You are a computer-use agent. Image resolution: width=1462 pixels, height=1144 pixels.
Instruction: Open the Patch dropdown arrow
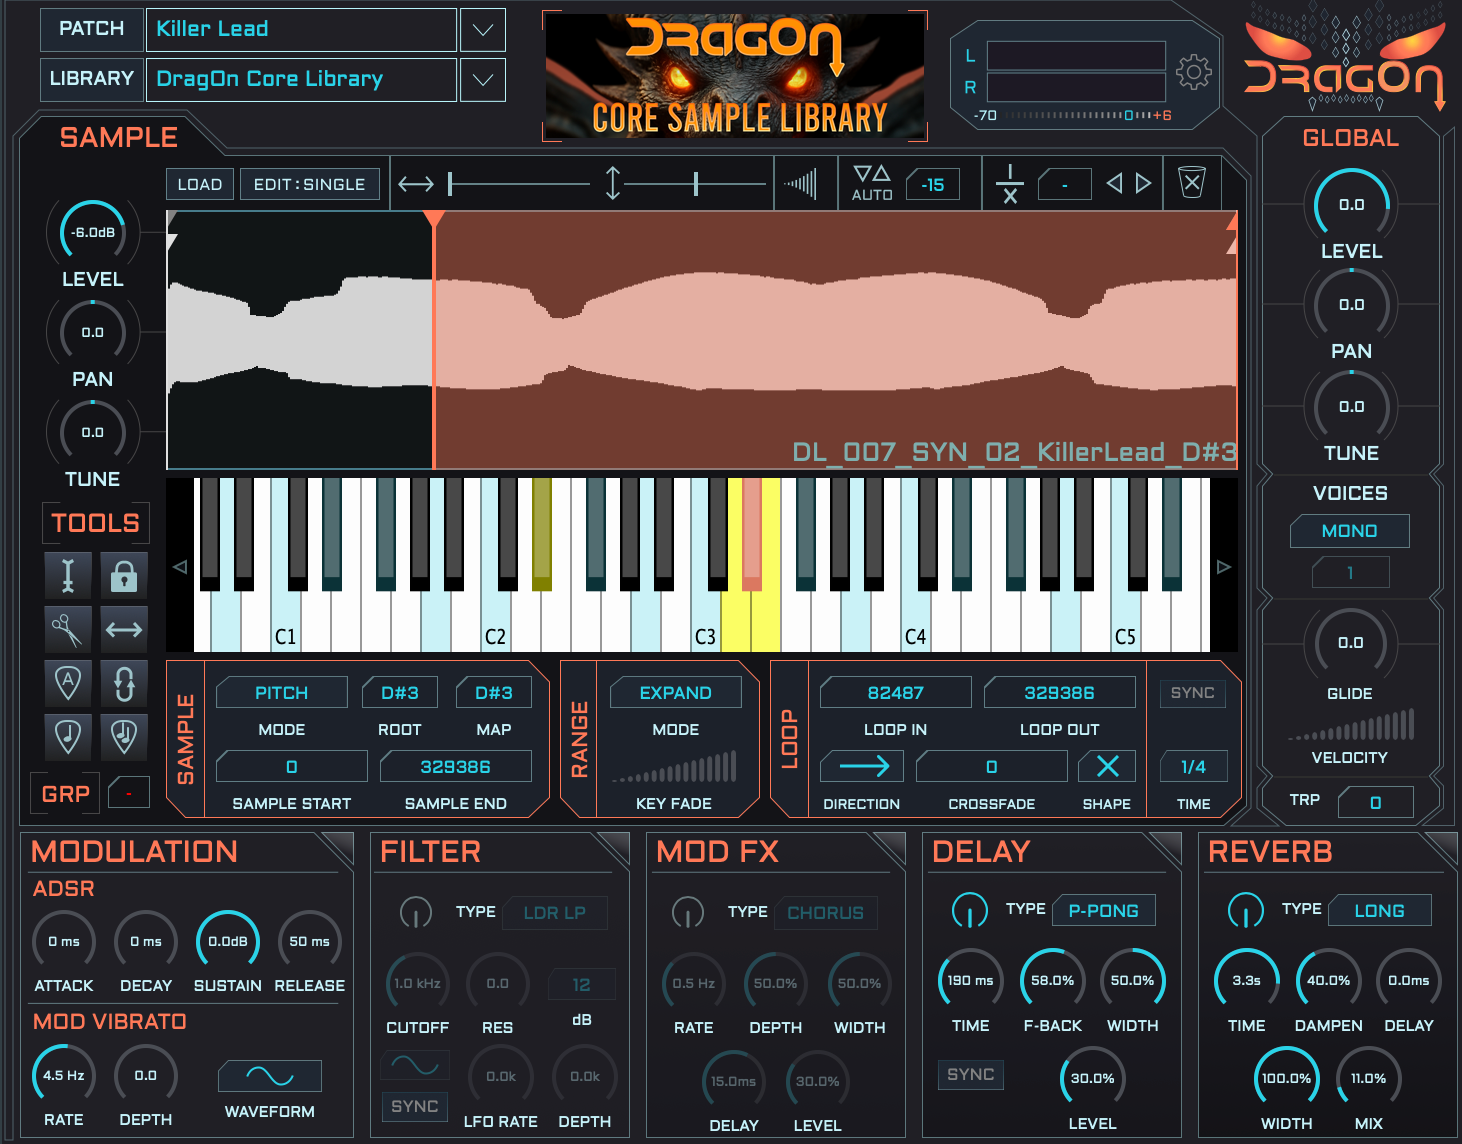tap(482, 30)
